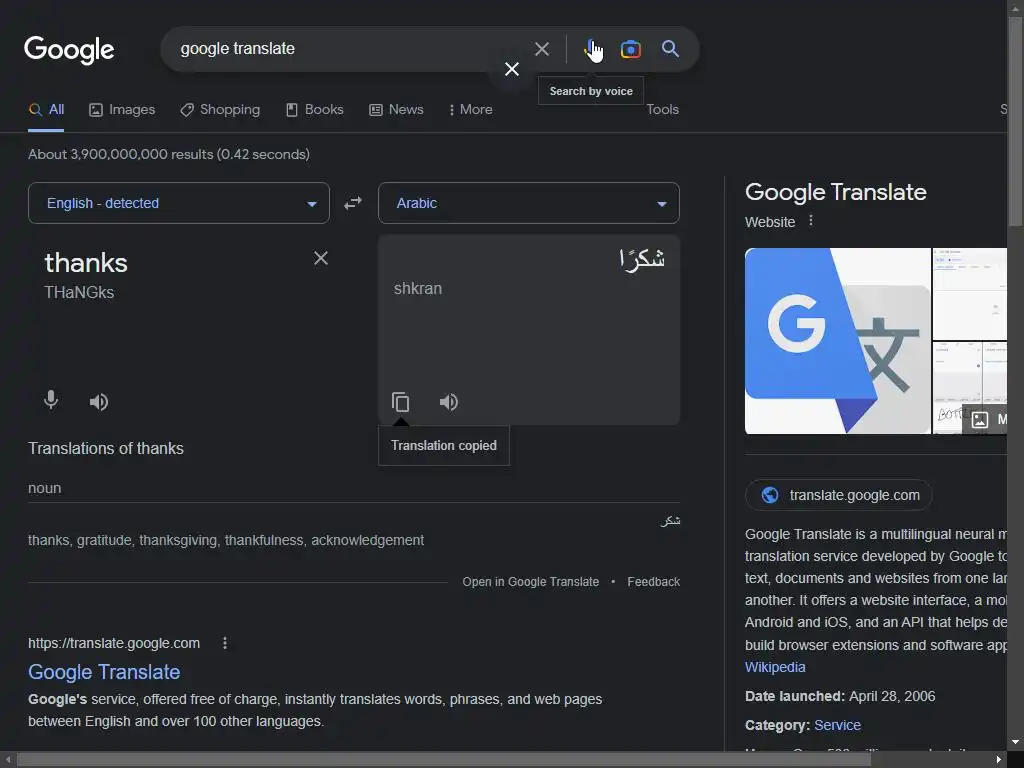1024x768 pixels.
Task: Translate by voice microphone icon
Action: point(51,400)
